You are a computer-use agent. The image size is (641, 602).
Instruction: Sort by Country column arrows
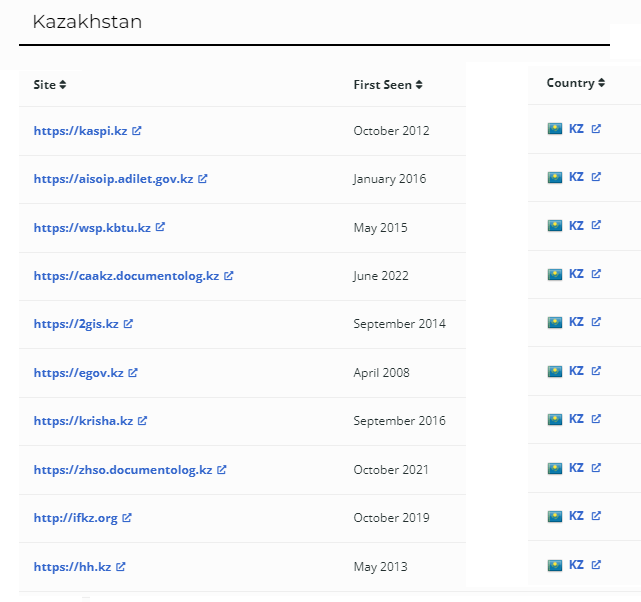point(601,83)
